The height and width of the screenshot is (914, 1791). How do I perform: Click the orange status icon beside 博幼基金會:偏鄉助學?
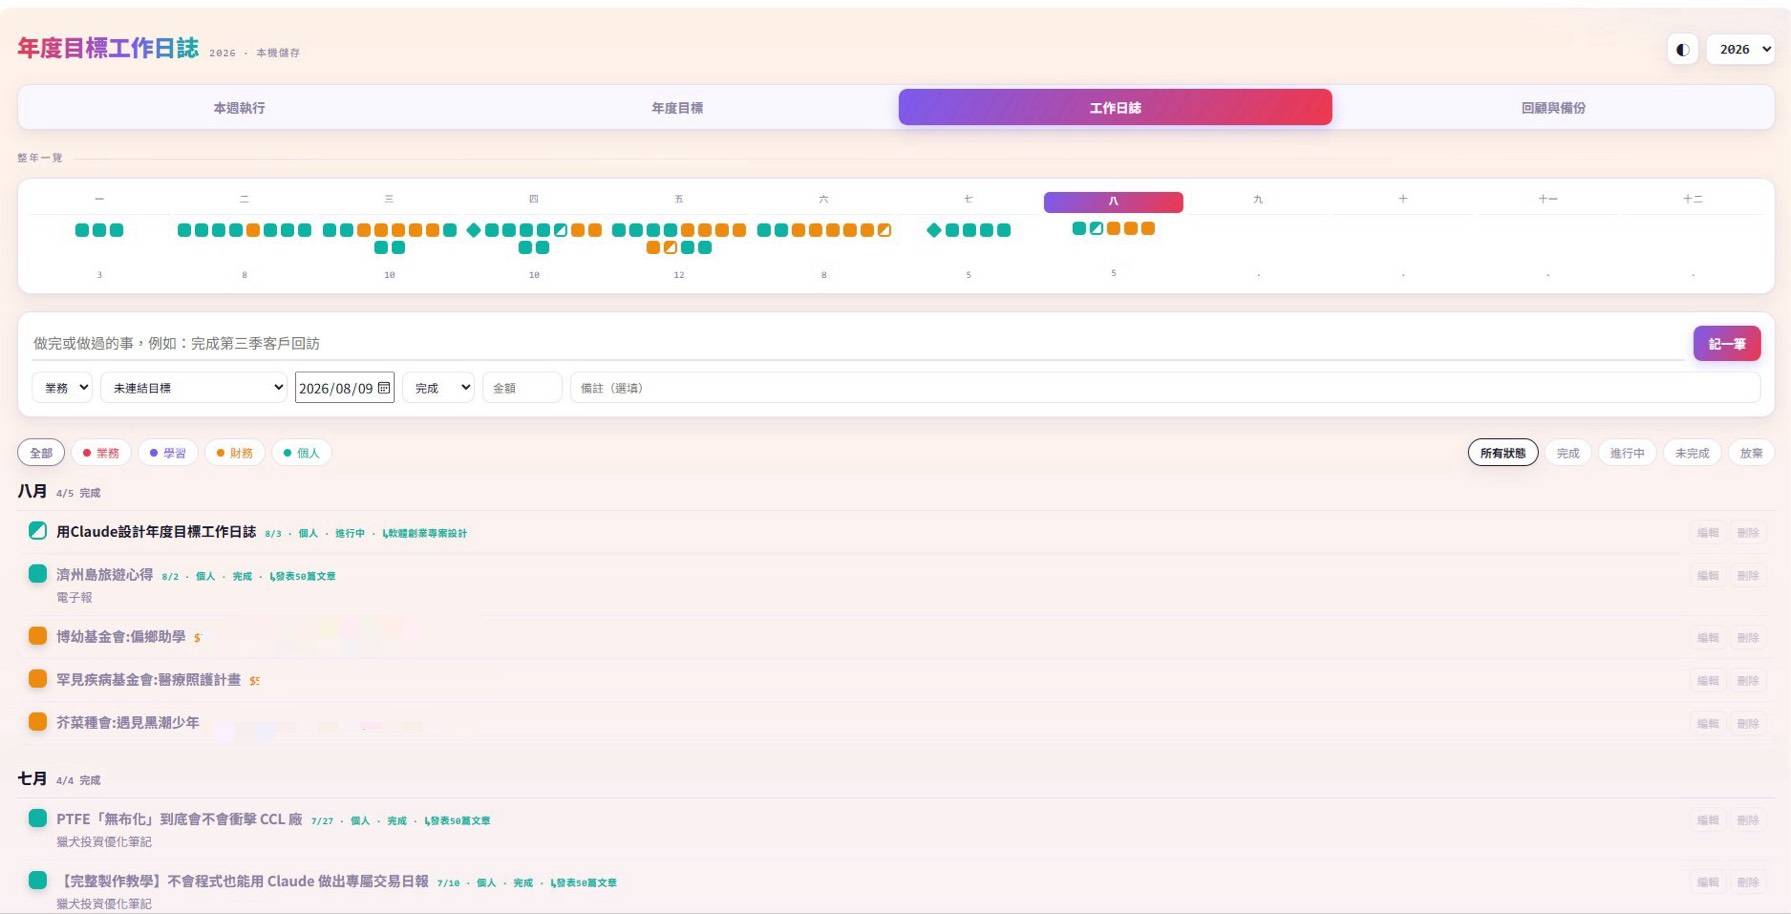click(x=38, y=636)
